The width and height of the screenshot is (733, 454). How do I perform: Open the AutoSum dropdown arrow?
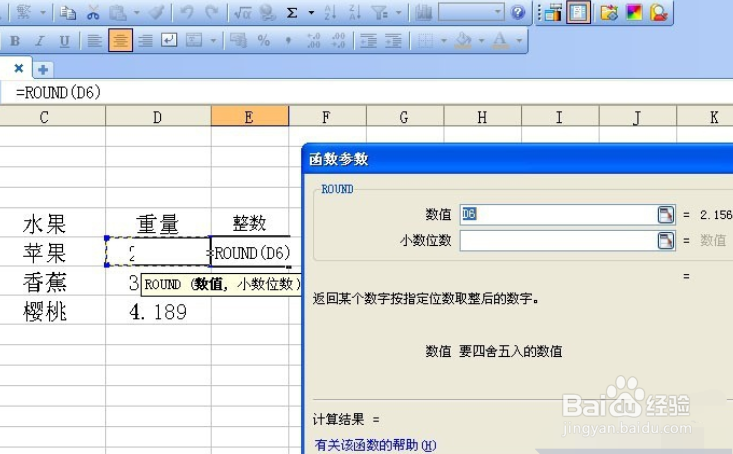(311, 13)
